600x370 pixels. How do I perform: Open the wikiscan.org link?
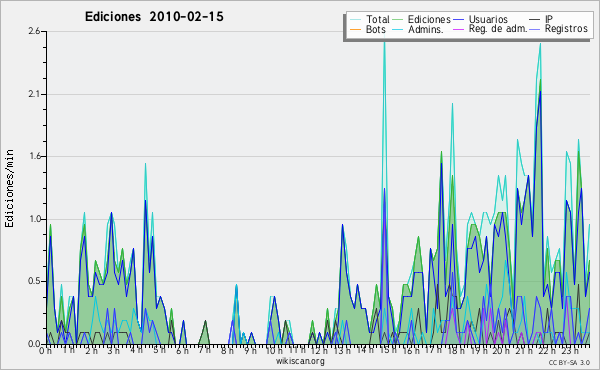point(300,361)
